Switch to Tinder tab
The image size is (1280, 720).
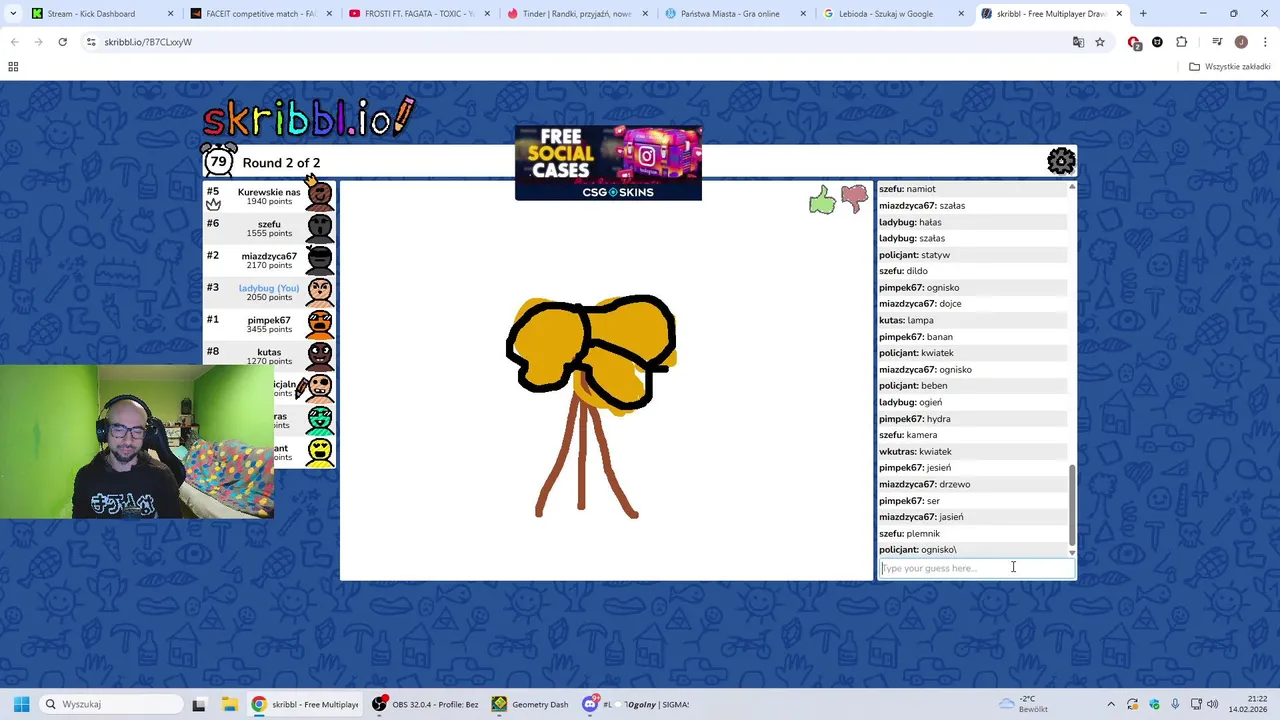point(578,14)
